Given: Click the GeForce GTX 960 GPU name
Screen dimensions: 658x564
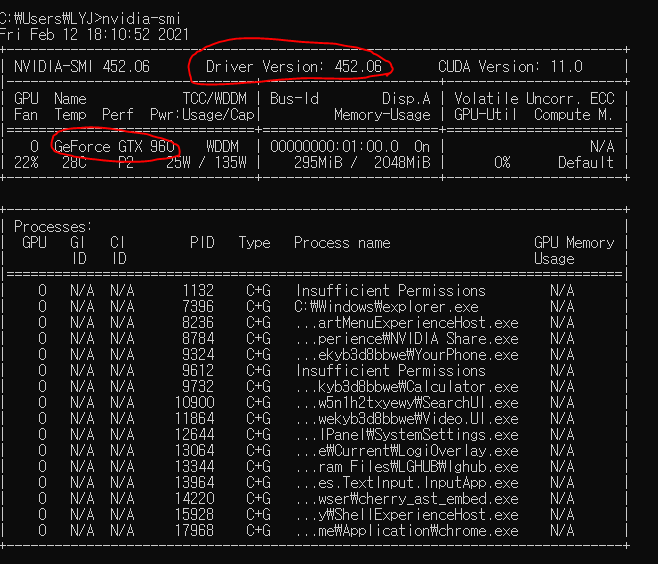Looking at the screenshot, I should [114, 146].
